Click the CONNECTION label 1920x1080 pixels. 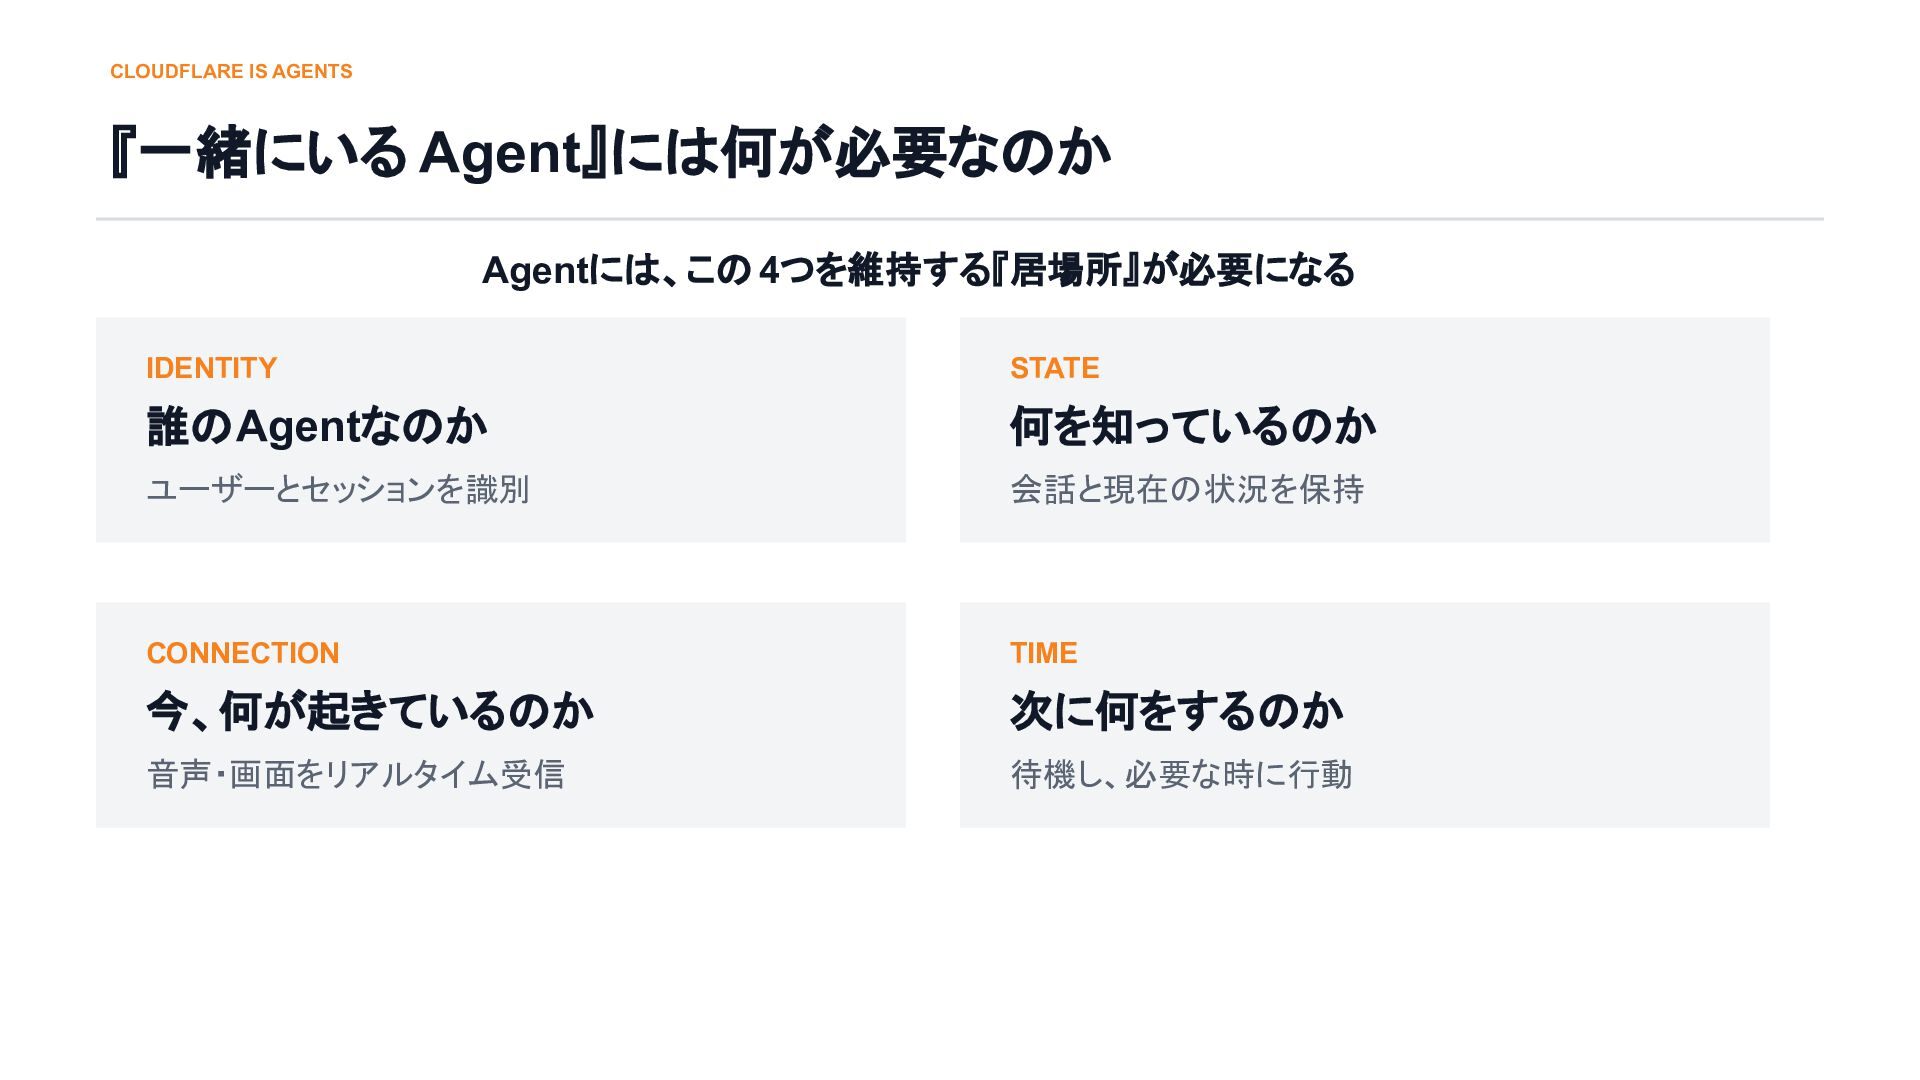click(243, 653)
